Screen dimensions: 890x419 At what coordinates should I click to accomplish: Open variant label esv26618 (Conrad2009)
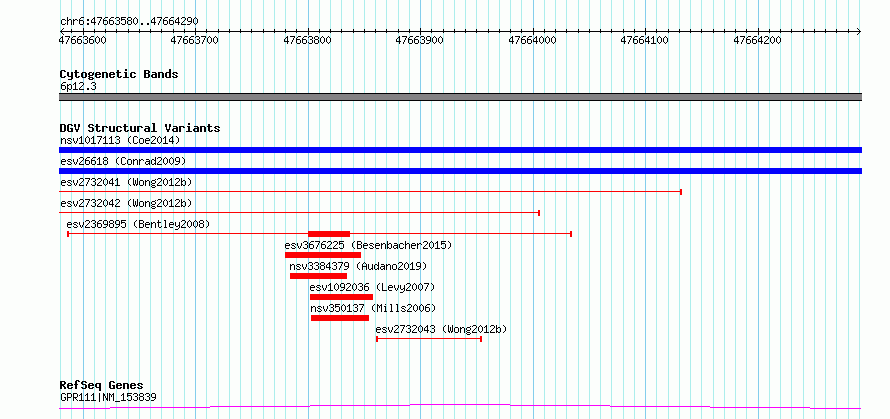coord(123,161)
